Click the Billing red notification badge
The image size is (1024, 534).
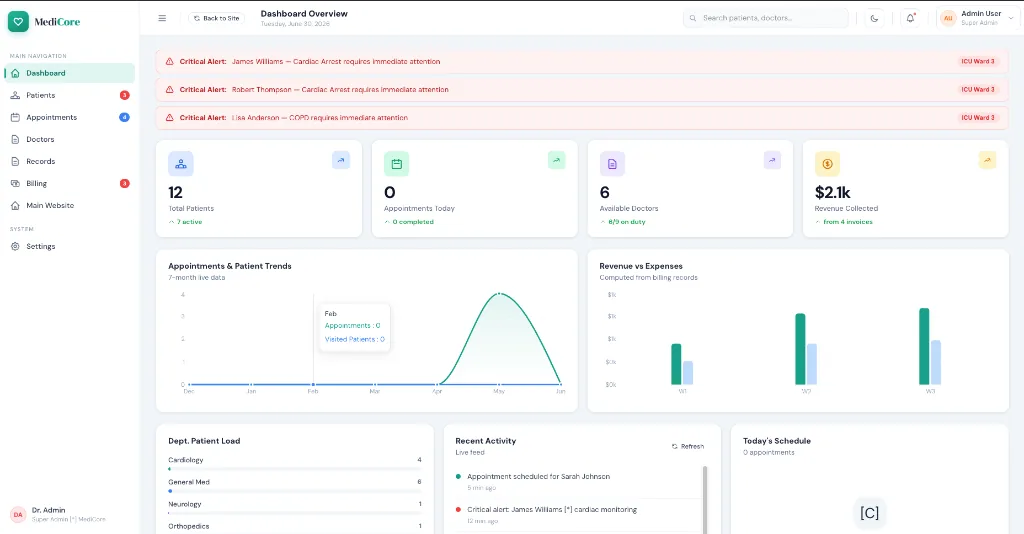pos(124,183)
